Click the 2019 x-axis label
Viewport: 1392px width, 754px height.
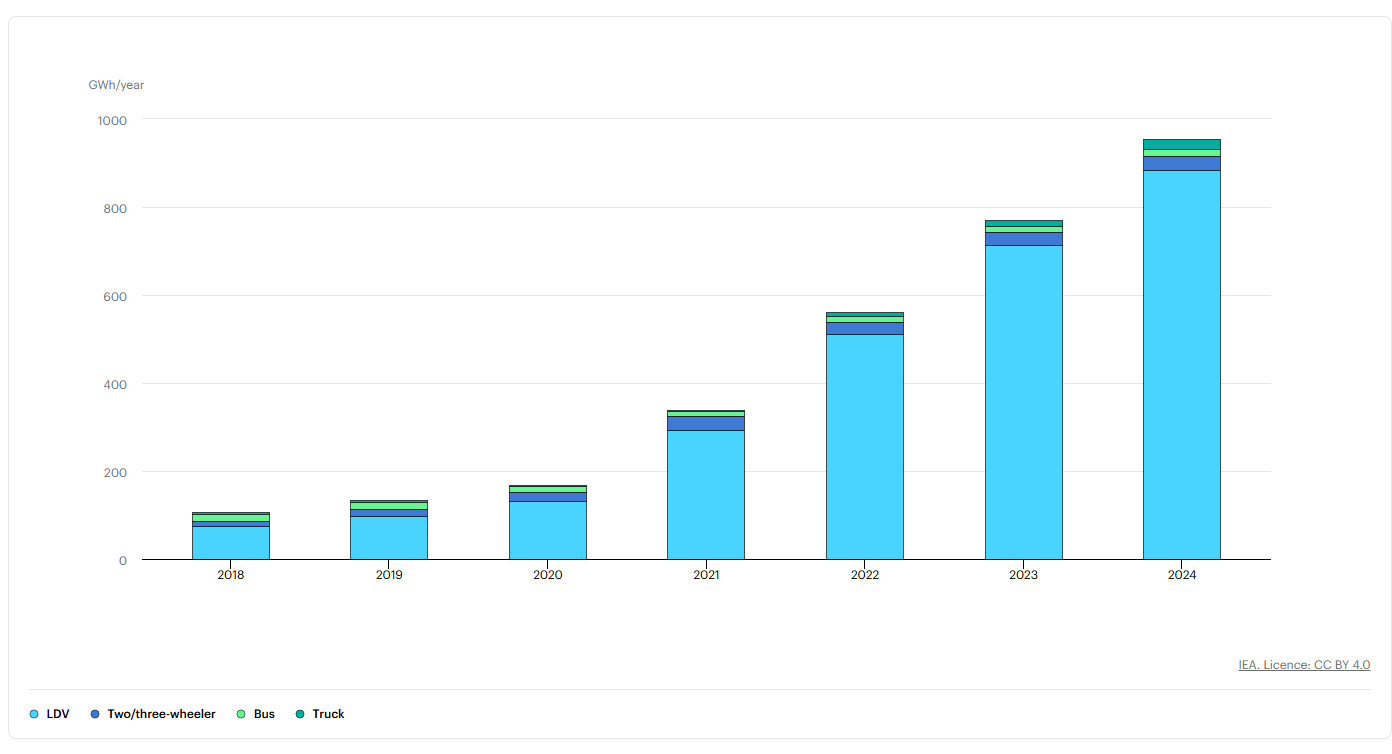pyautogui.click(x=389, y=575)
